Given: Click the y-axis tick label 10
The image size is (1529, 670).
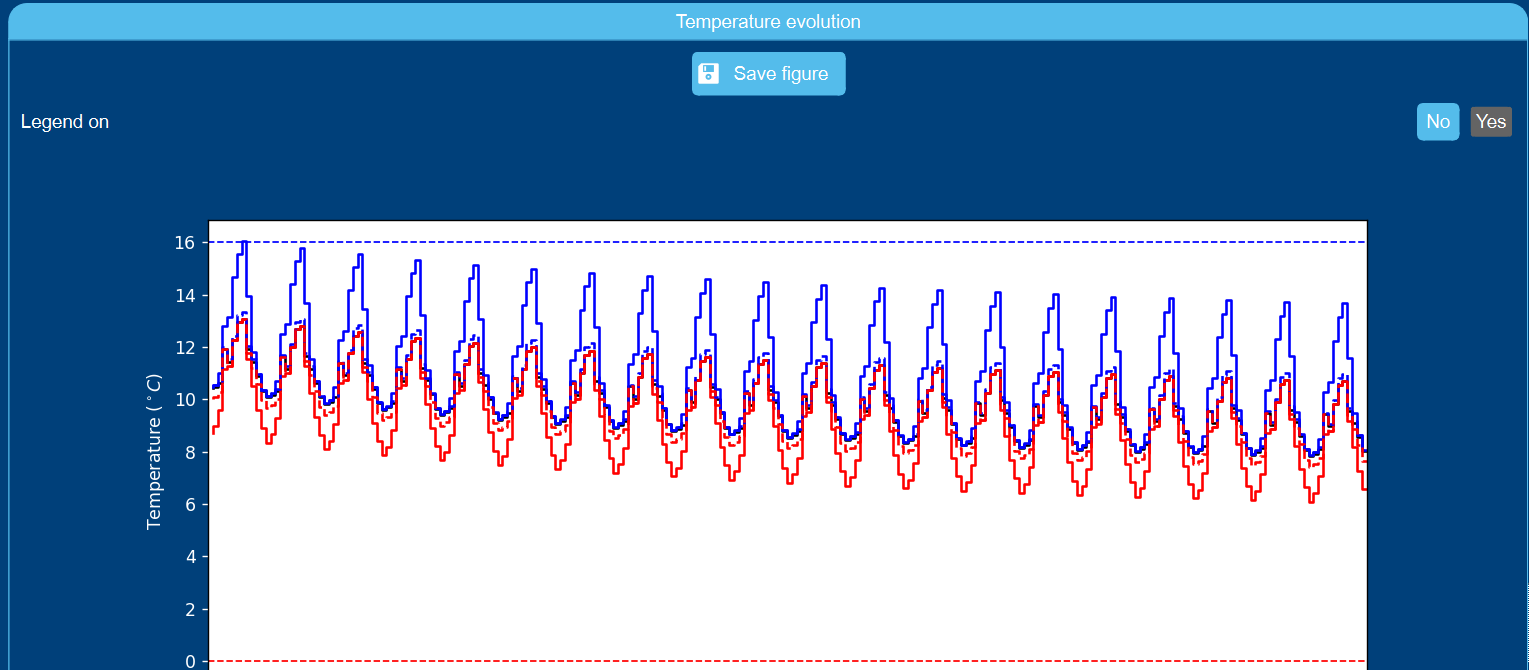Looking at the screenshot, I should 187,400.
